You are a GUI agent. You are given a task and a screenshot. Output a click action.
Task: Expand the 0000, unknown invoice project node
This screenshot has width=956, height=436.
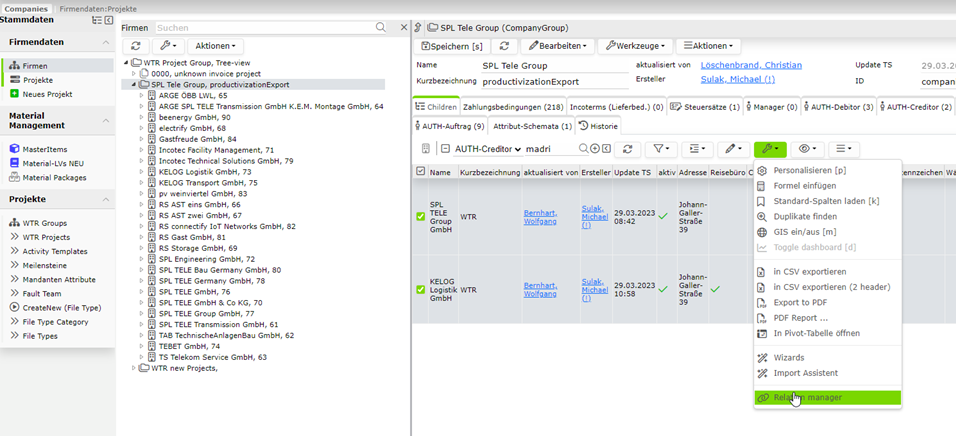click(x=134, y=73)
